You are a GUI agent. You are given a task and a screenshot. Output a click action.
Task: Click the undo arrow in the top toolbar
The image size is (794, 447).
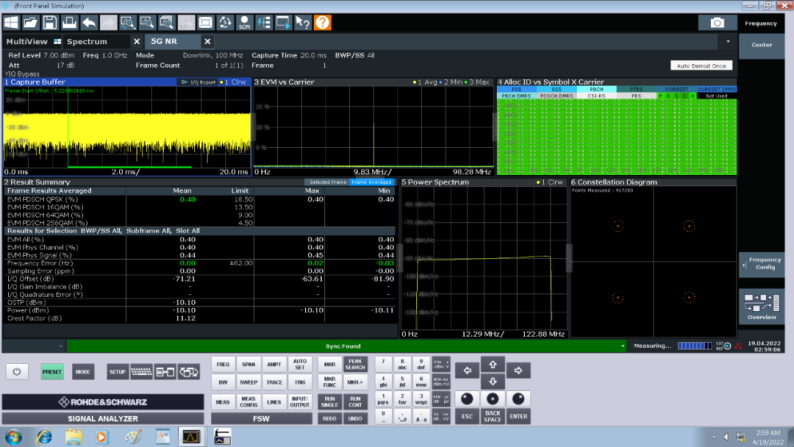(90, 21)
